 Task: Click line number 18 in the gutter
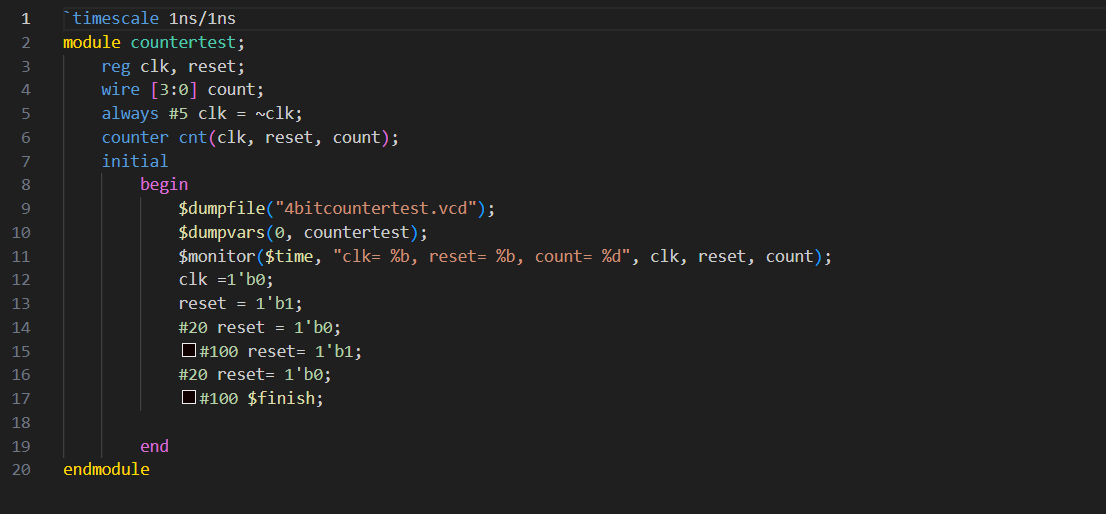[21, 422]
